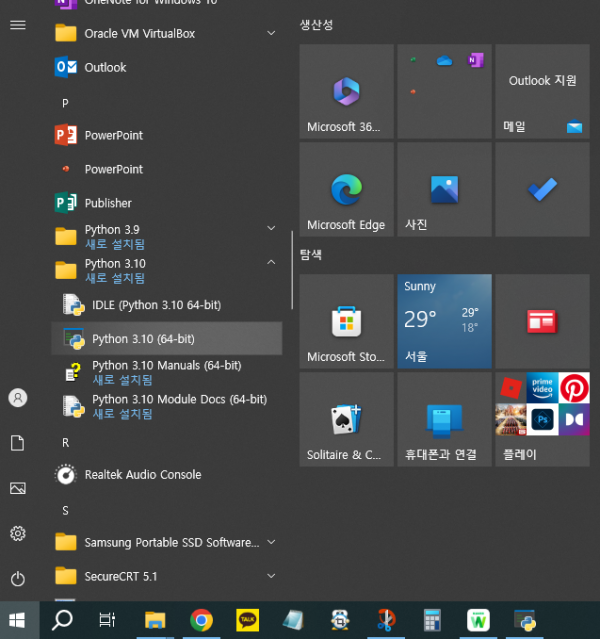Open the Documents shortcut in the sidebar
The height and width of the screenshot is (639, 600).
(x=18, y=443)
